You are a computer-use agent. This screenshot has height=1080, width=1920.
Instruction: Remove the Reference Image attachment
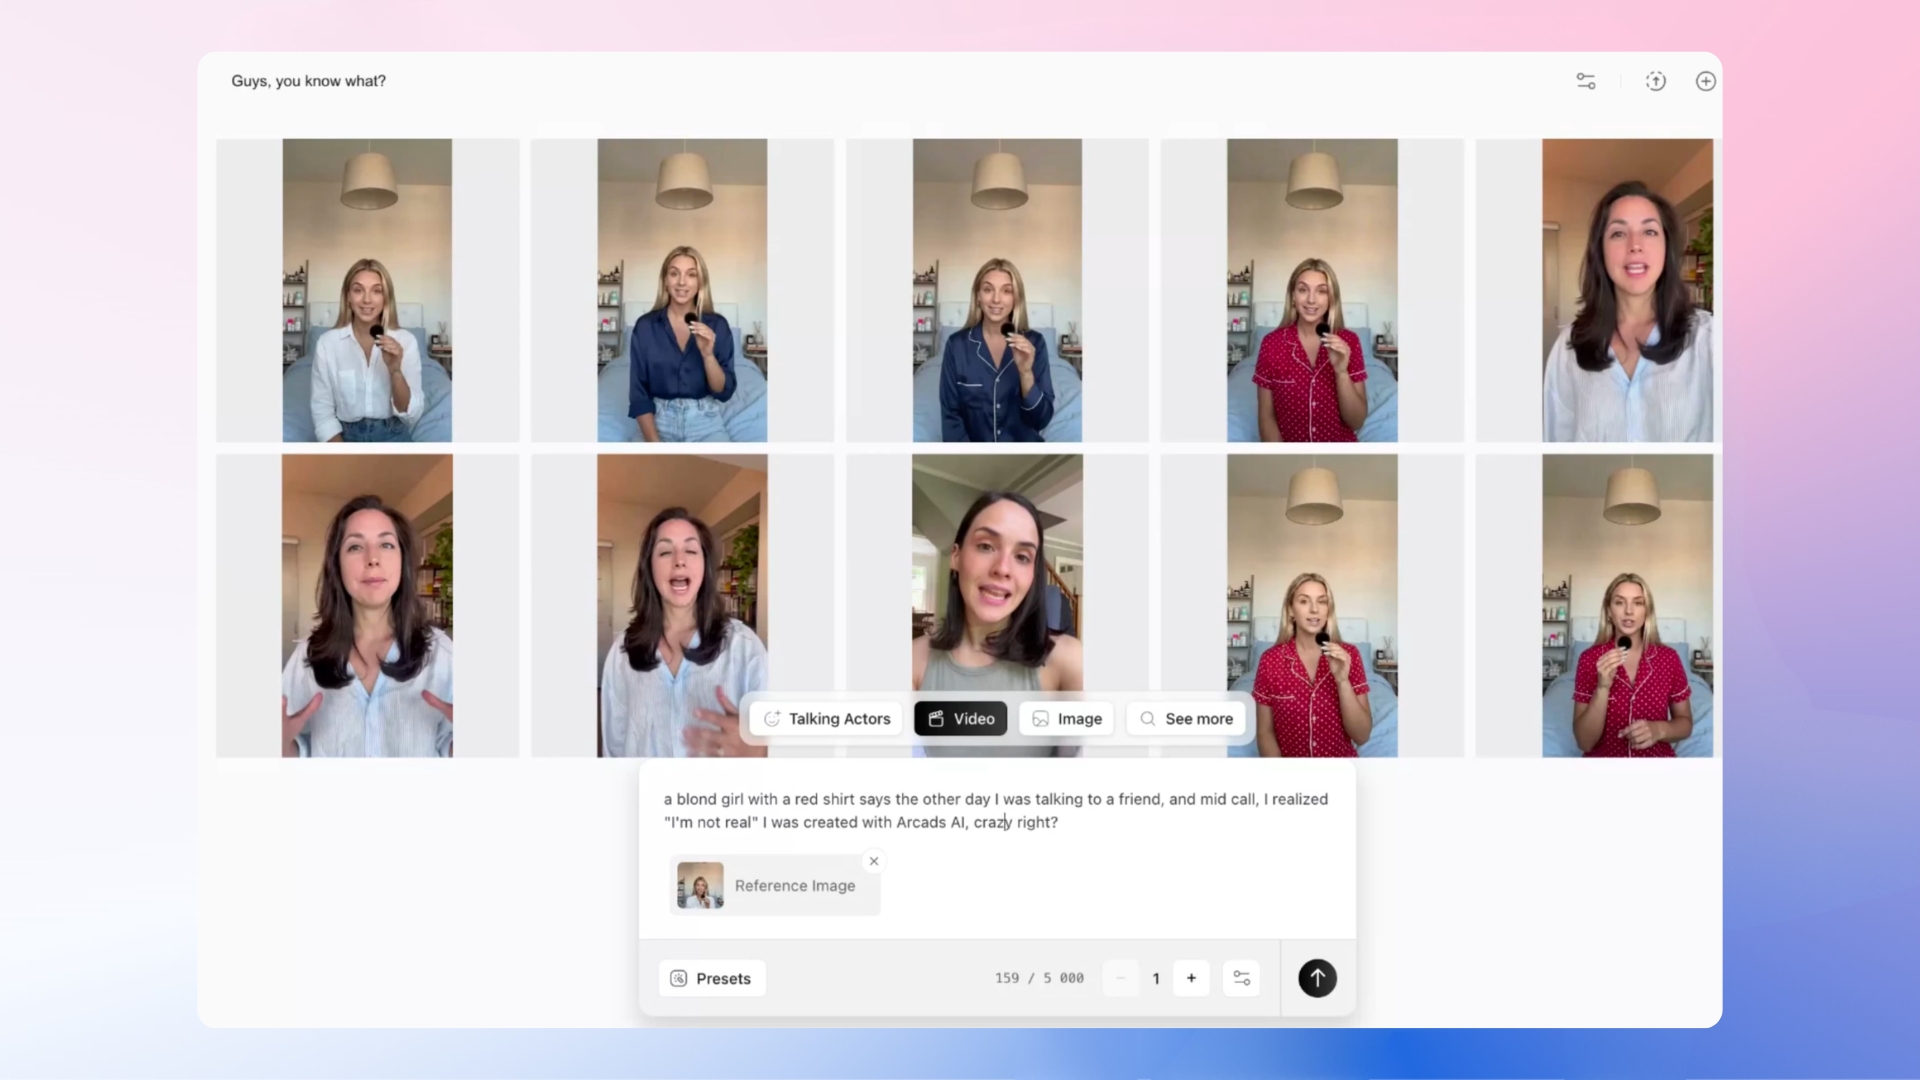[874, 861]
